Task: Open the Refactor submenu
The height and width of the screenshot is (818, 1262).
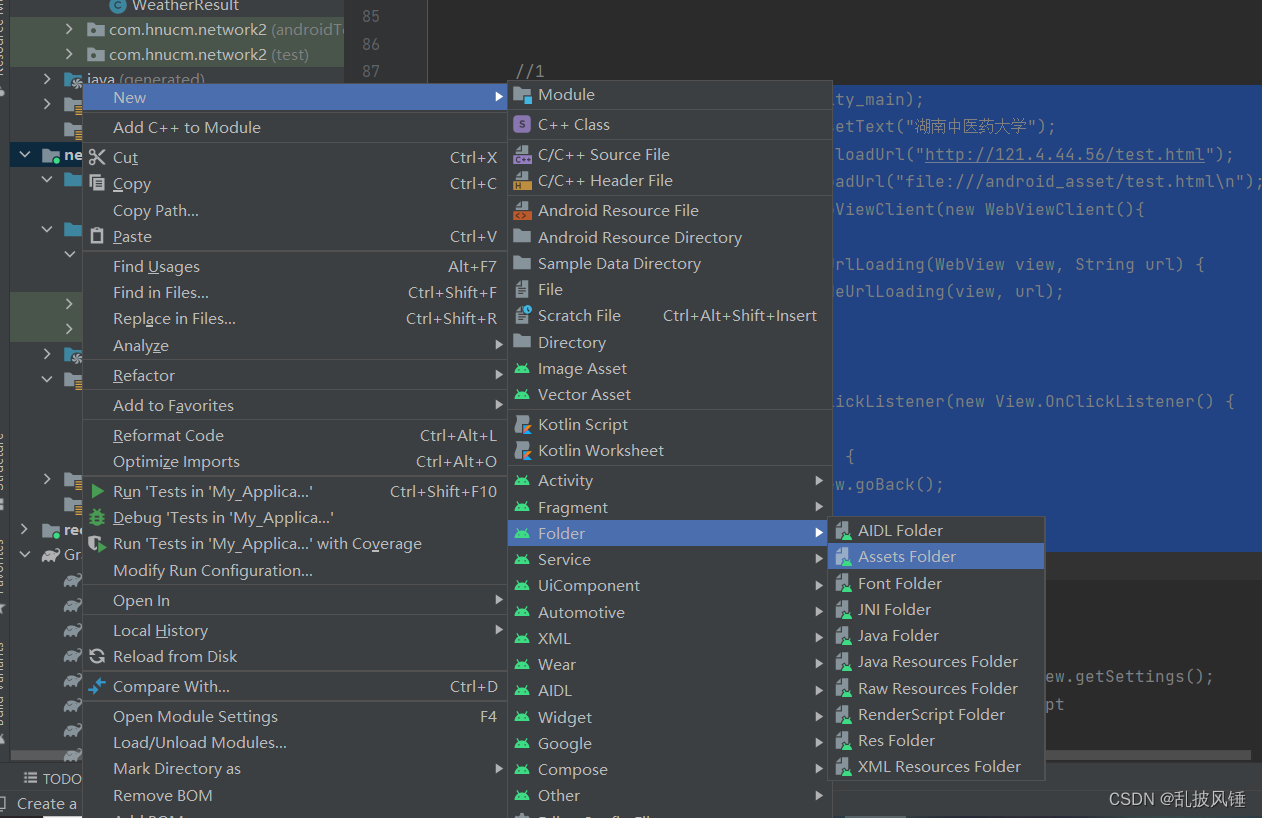Action: 295,376
